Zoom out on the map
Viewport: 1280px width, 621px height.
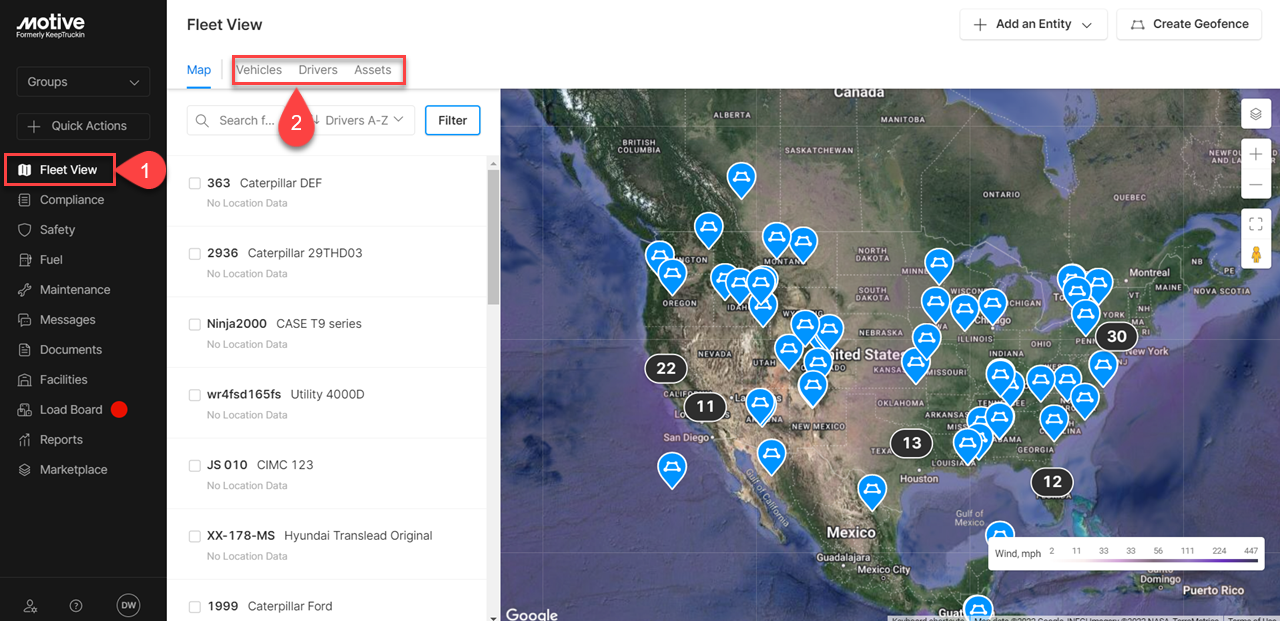(x=1256, y=185)
